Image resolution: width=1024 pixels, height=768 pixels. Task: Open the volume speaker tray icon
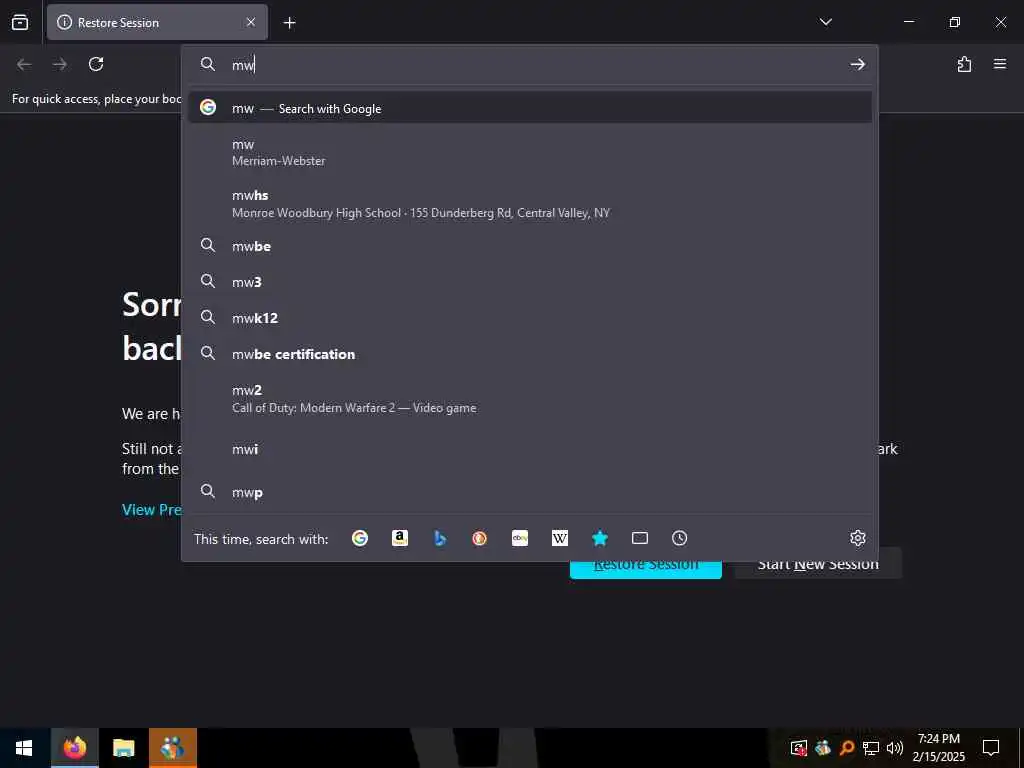tap(895, 748)
